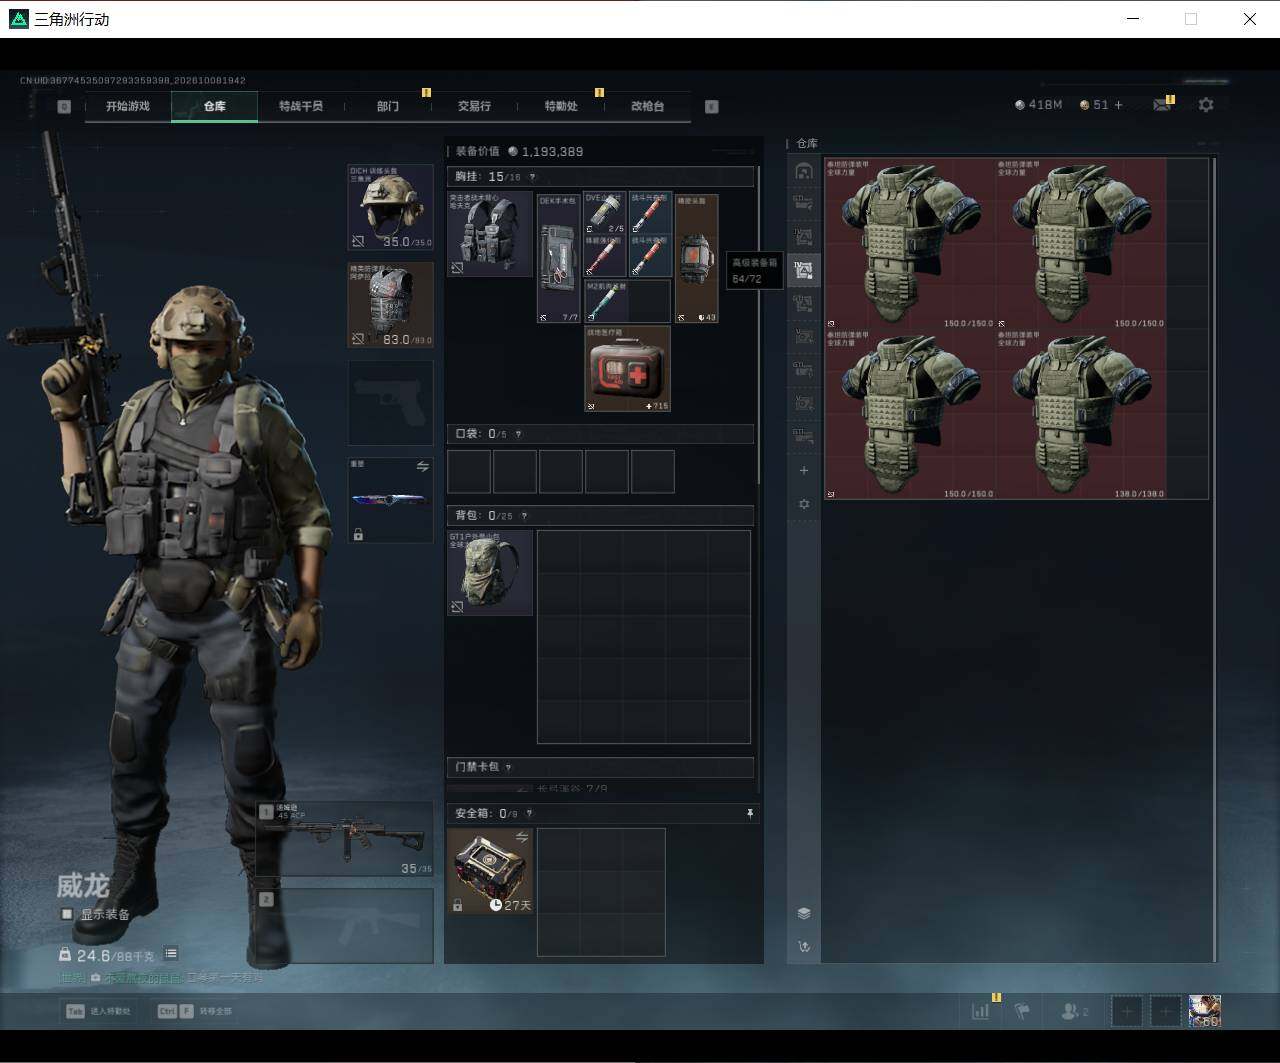Add a new stash container
1280x1063 pixels.
pos(804,471)
